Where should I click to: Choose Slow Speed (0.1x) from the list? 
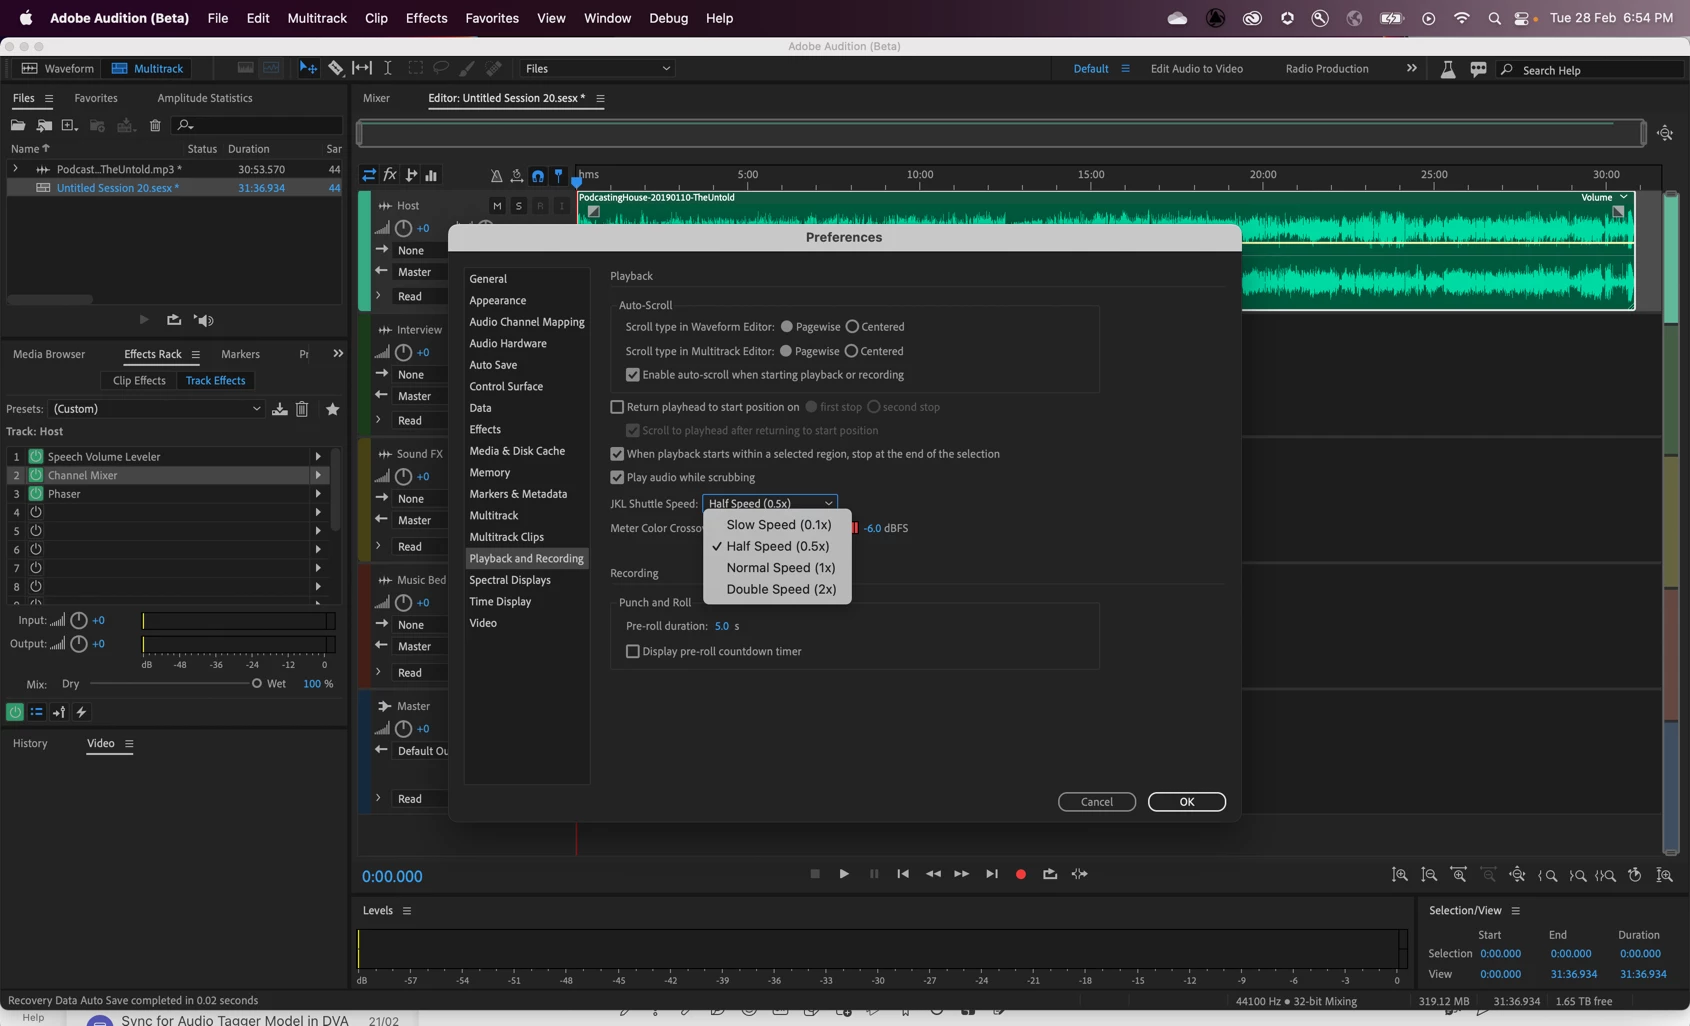778,525
